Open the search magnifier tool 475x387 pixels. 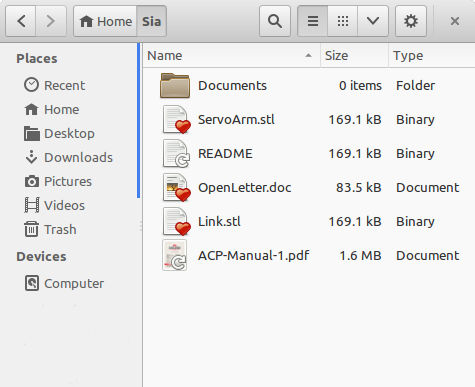tap(275, 21)
